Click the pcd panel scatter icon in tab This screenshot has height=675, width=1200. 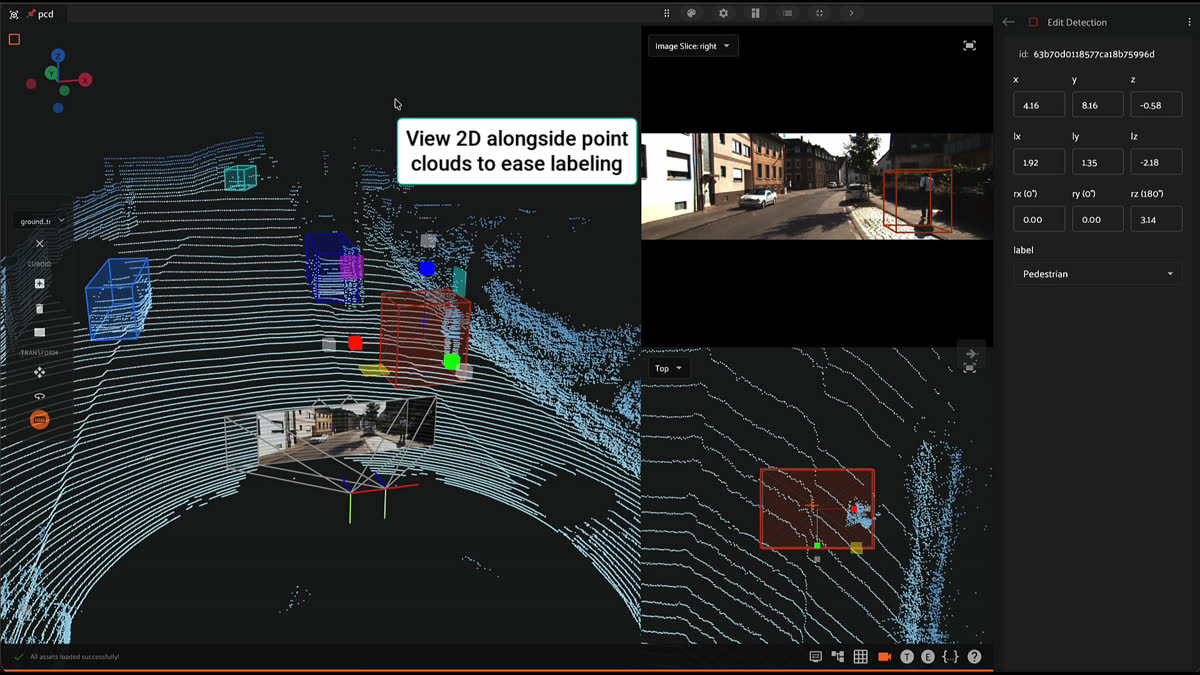tap(14, 14)
